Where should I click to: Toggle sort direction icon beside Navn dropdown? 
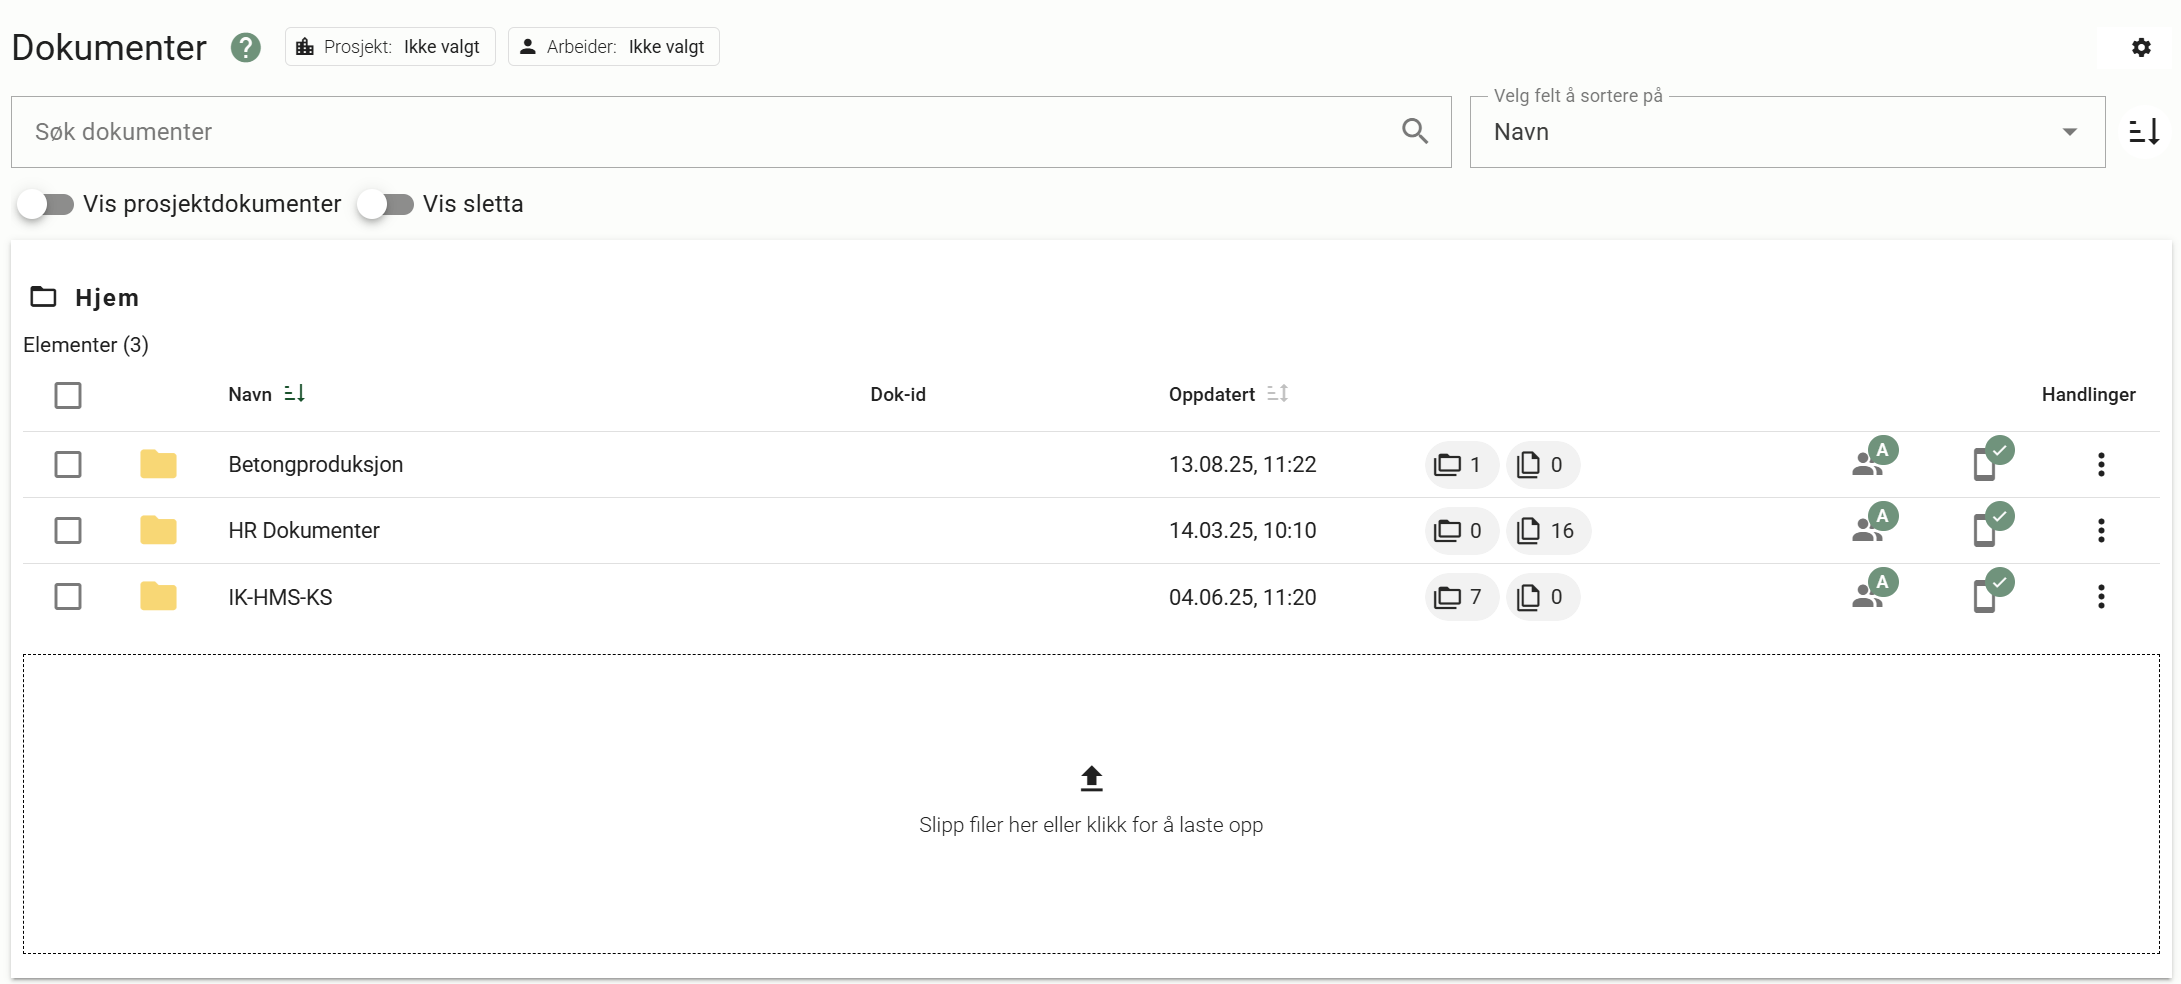pyautogui.click(x=2144, y=132)
